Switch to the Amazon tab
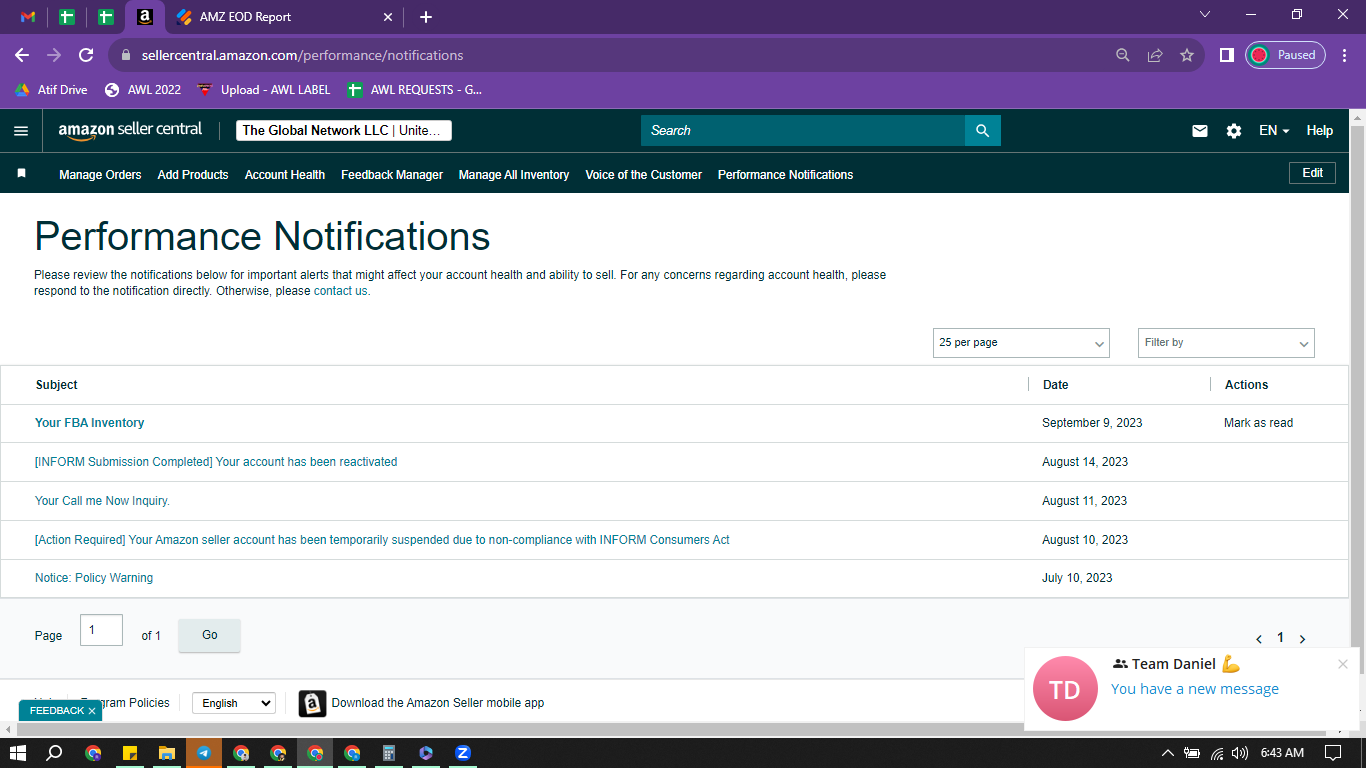Screen dimensions: 1366x768 (x=145, y=17)
